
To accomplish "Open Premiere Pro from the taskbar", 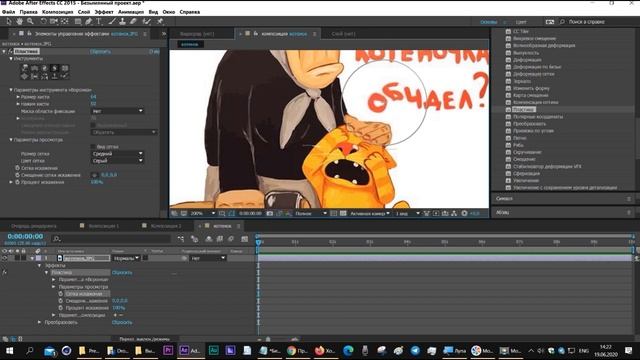I will (x=168, y=350).
